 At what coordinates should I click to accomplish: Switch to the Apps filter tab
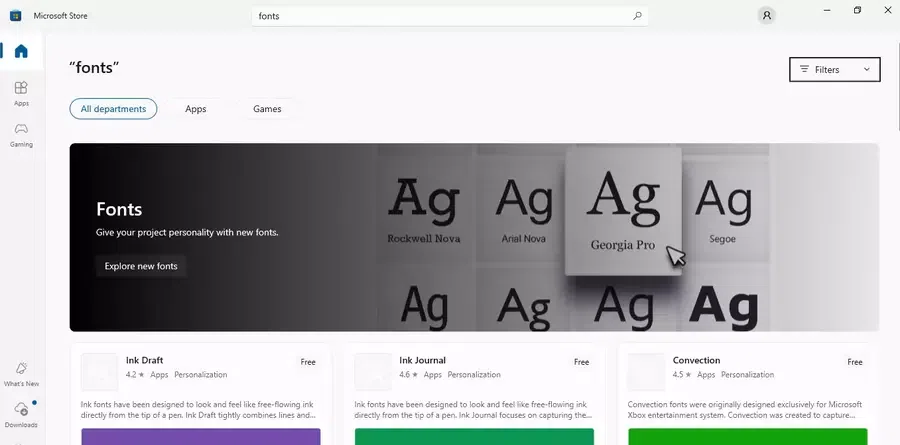click(196, 109)
